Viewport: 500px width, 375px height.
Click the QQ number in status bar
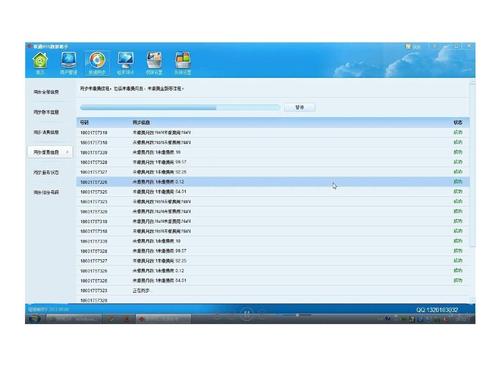coord(437,310)
